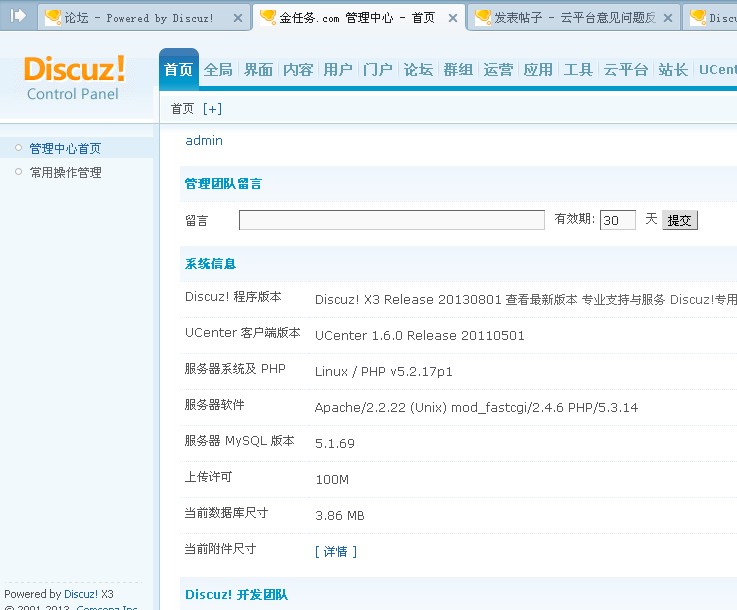737x610 pixels.
Task: Click the 有效期 days input field
Action: coord(618,220)
